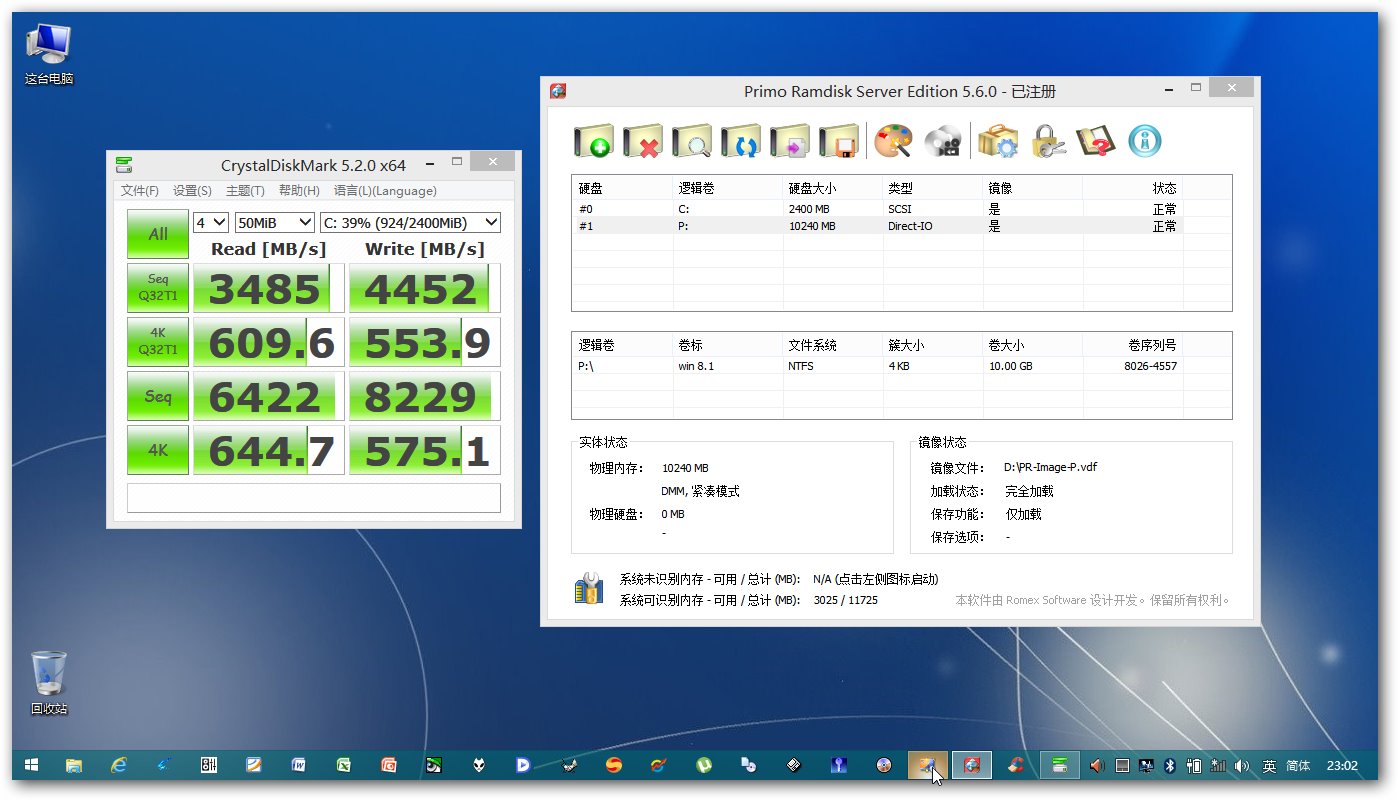Open the test count dropdown showing 4
Image resolution: width=1398 pixels, height=800 pixels.
click(x=211, y=222)
